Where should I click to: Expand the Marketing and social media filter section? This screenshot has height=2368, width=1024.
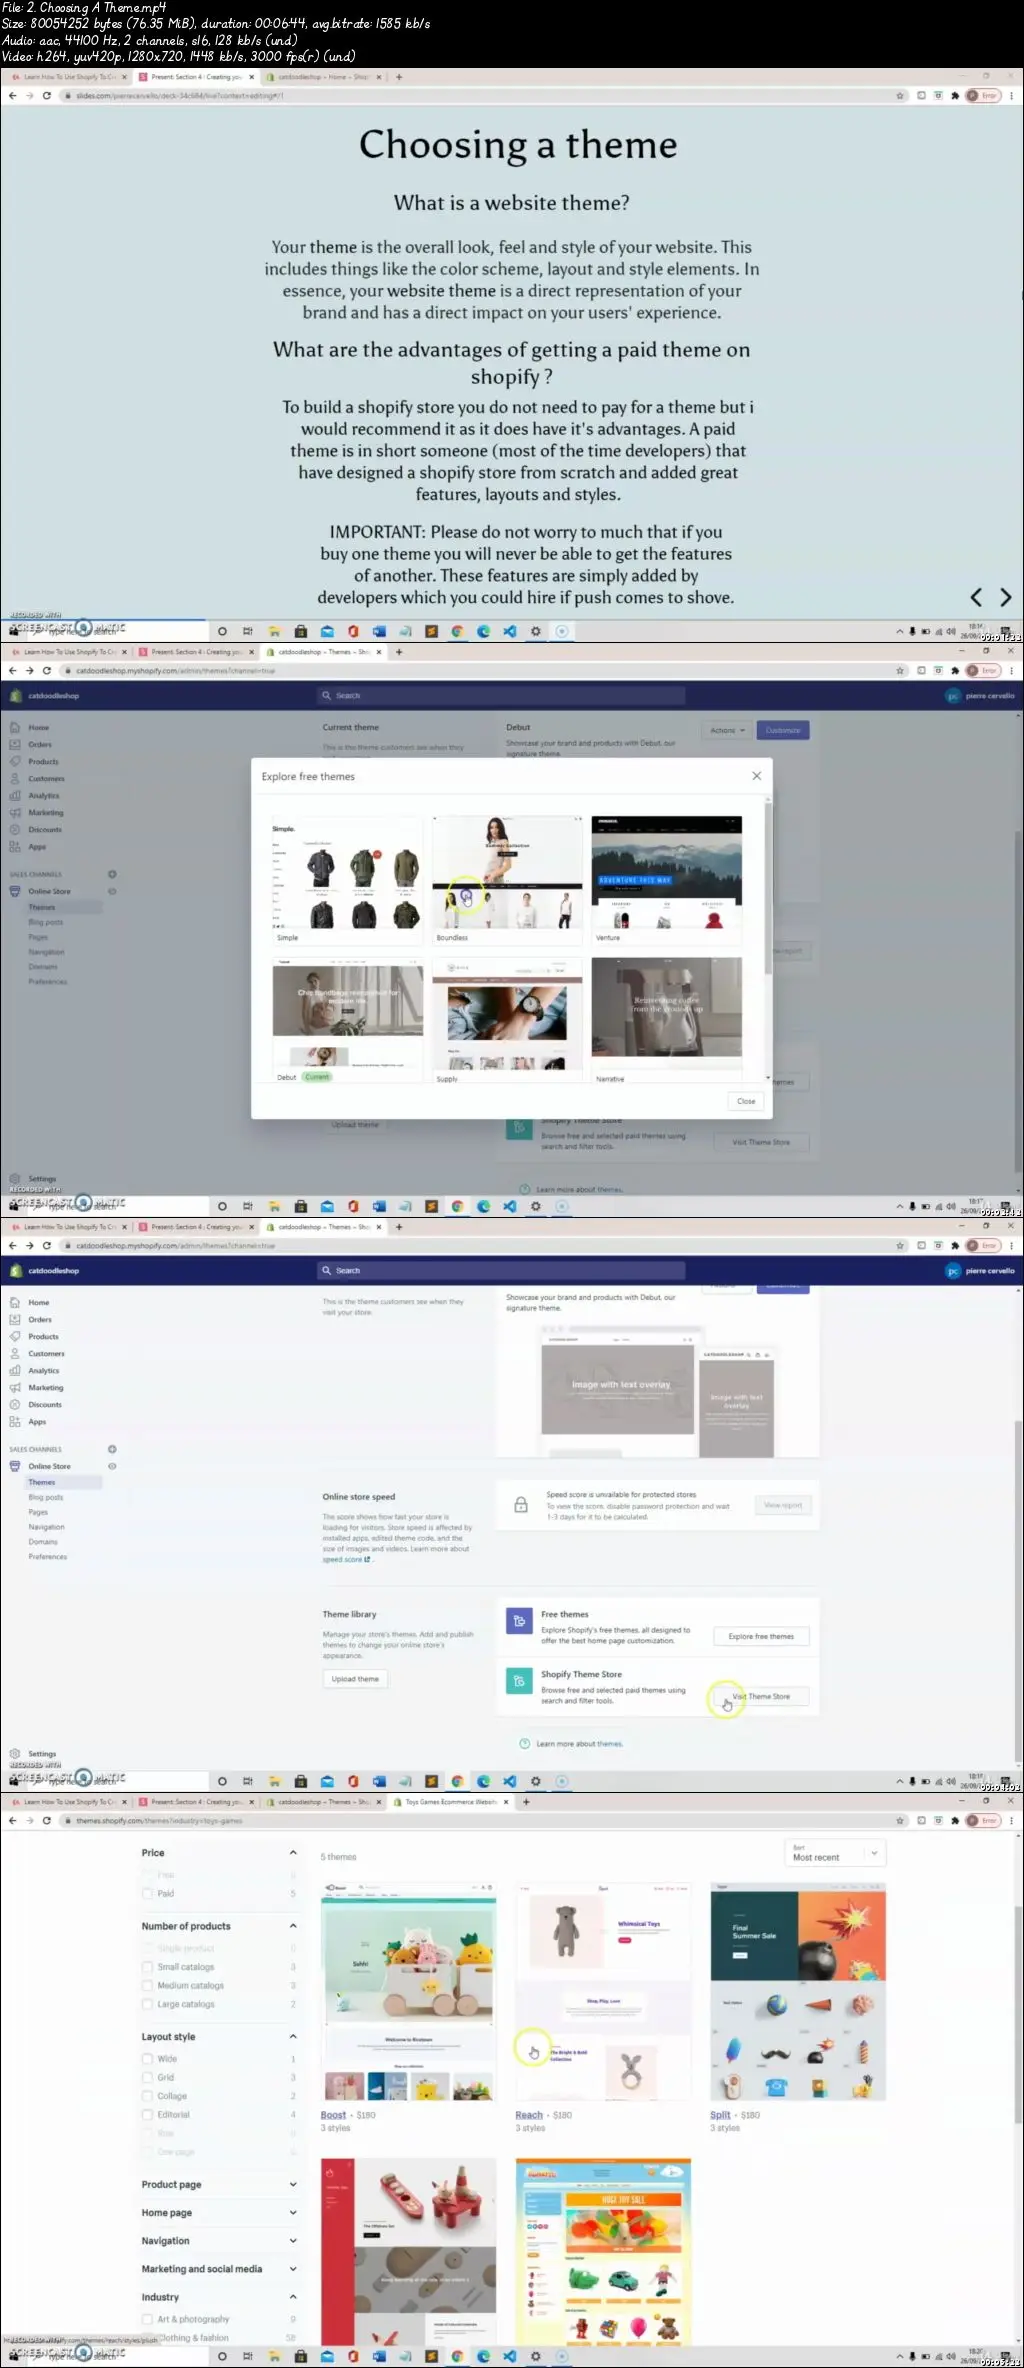(x=293, y=2268)
